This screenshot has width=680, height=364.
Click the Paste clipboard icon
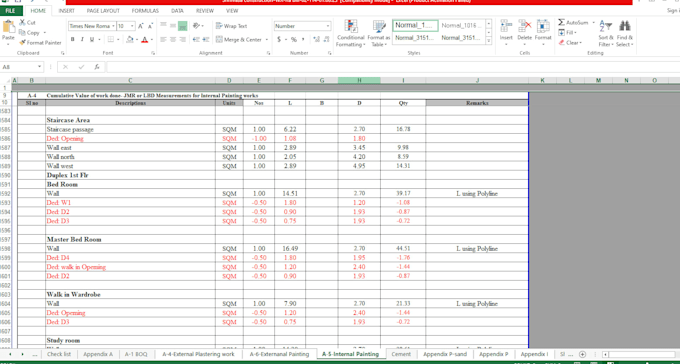tap(8, 27)
